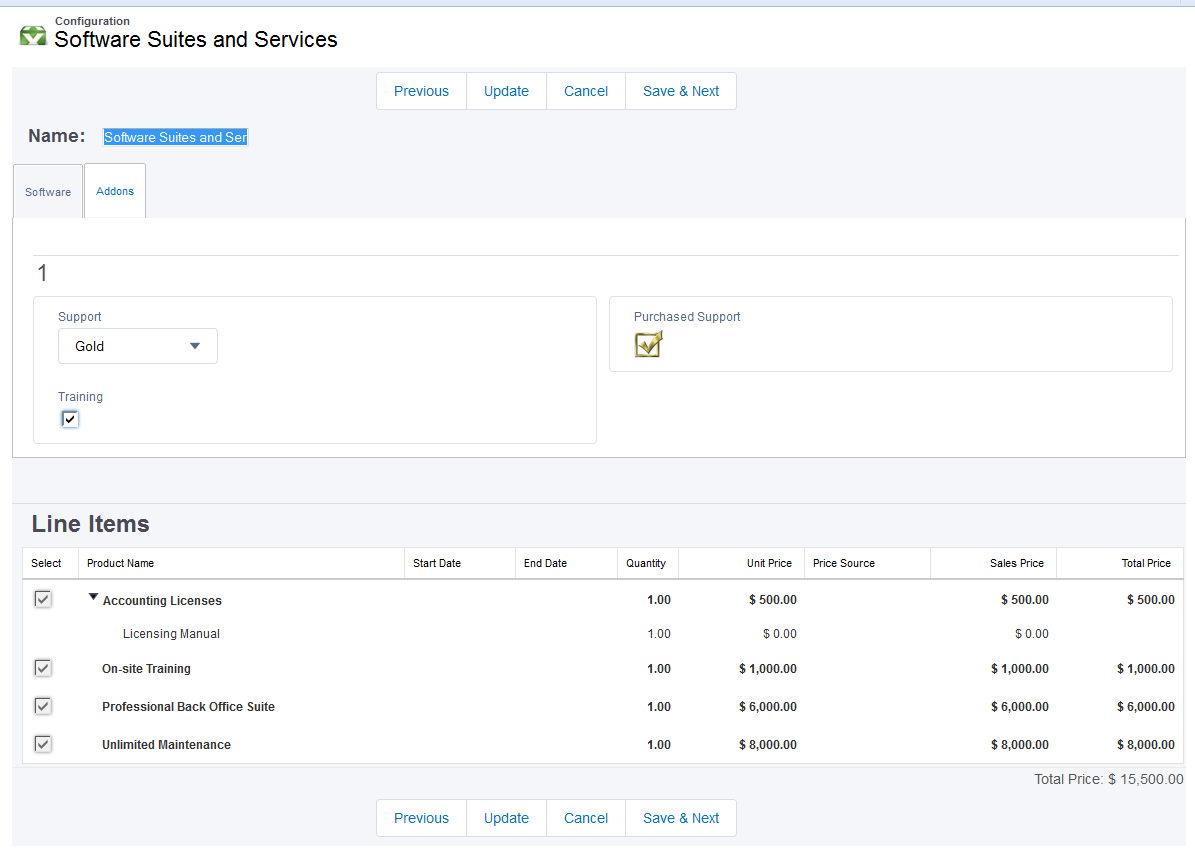The width and height of the screenshot is (1195, 852).
Task: Click the bottom Save & Next button
Action: coord(681,818)
